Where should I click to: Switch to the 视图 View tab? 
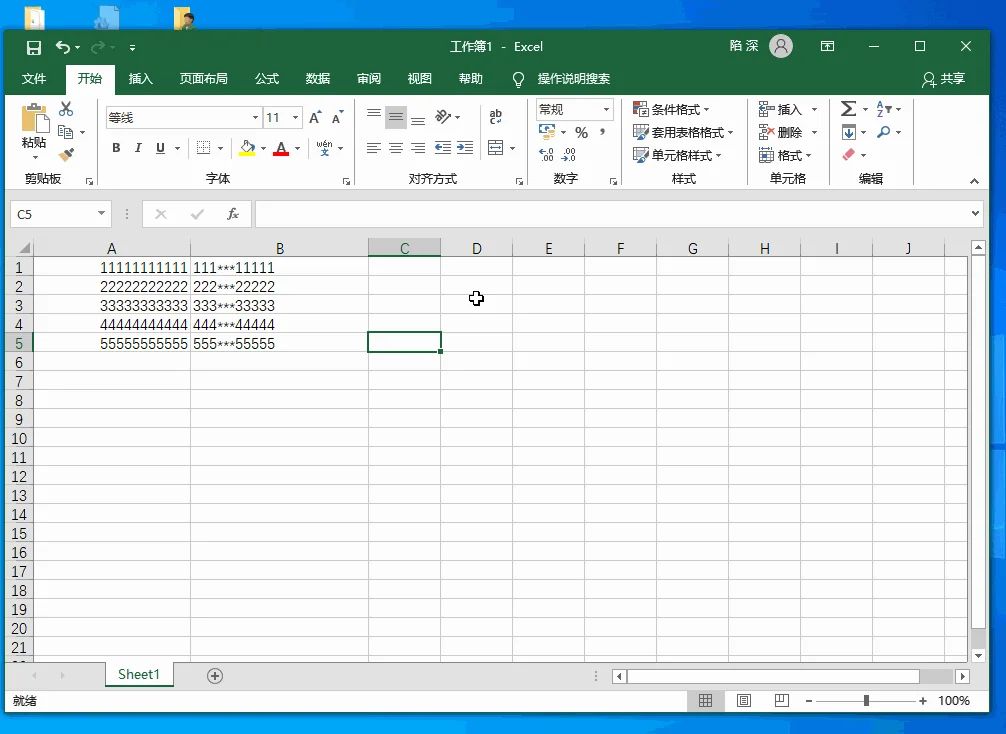[419, 79]
